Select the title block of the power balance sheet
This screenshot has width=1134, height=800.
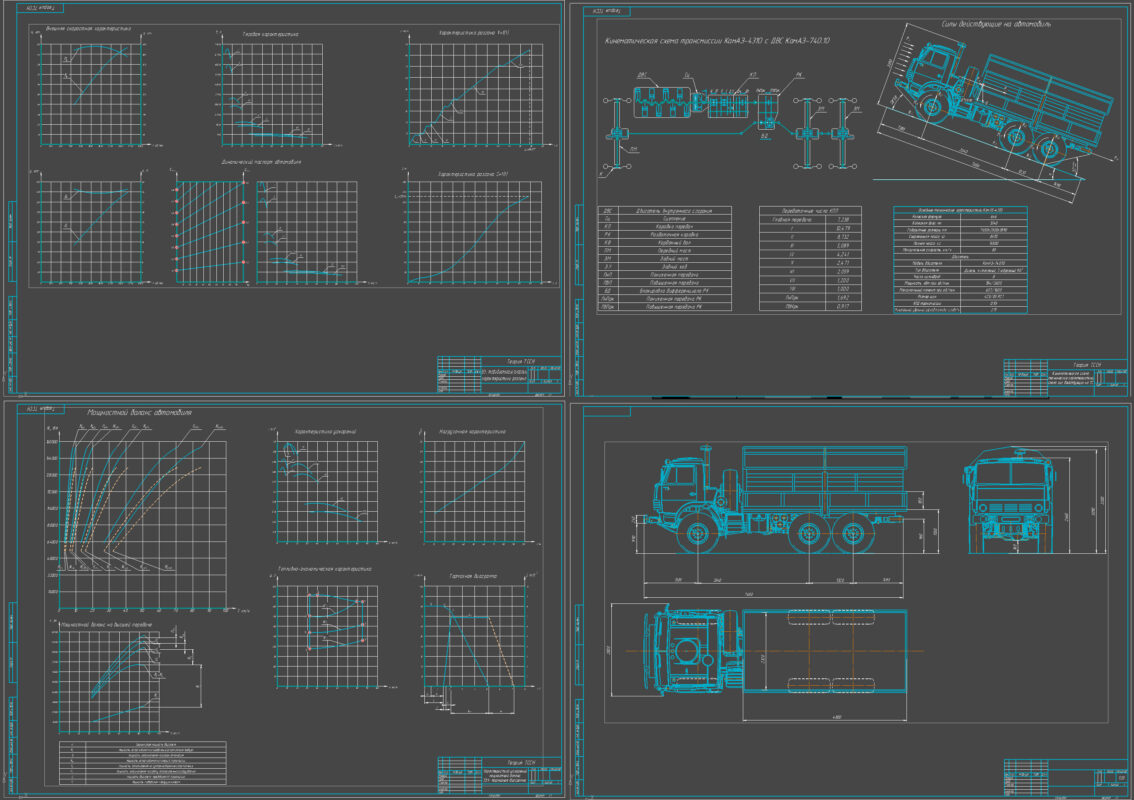[500, 775]
